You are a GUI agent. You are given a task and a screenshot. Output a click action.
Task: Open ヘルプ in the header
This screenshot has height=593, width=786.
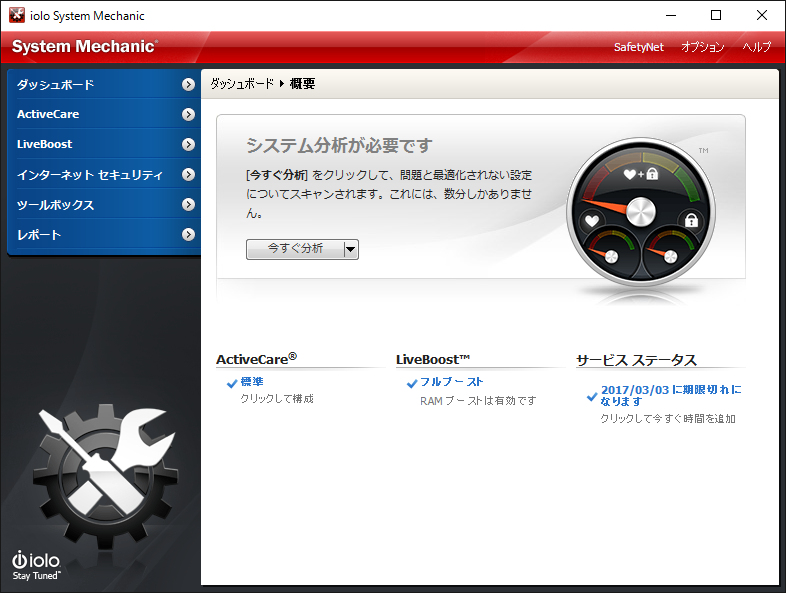(757, 47)
